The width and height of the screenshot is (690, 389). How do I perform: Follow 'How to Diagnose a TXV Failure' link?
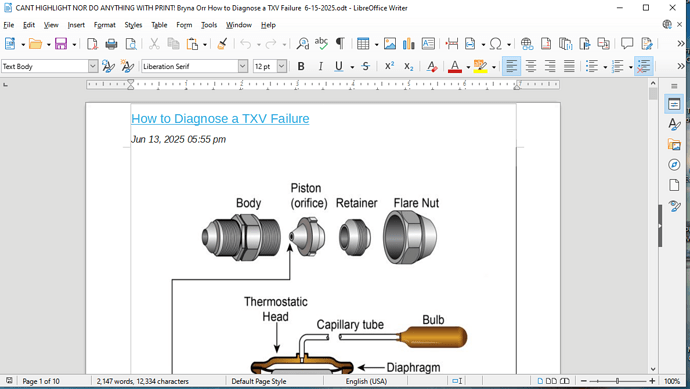tap(220, 118)
